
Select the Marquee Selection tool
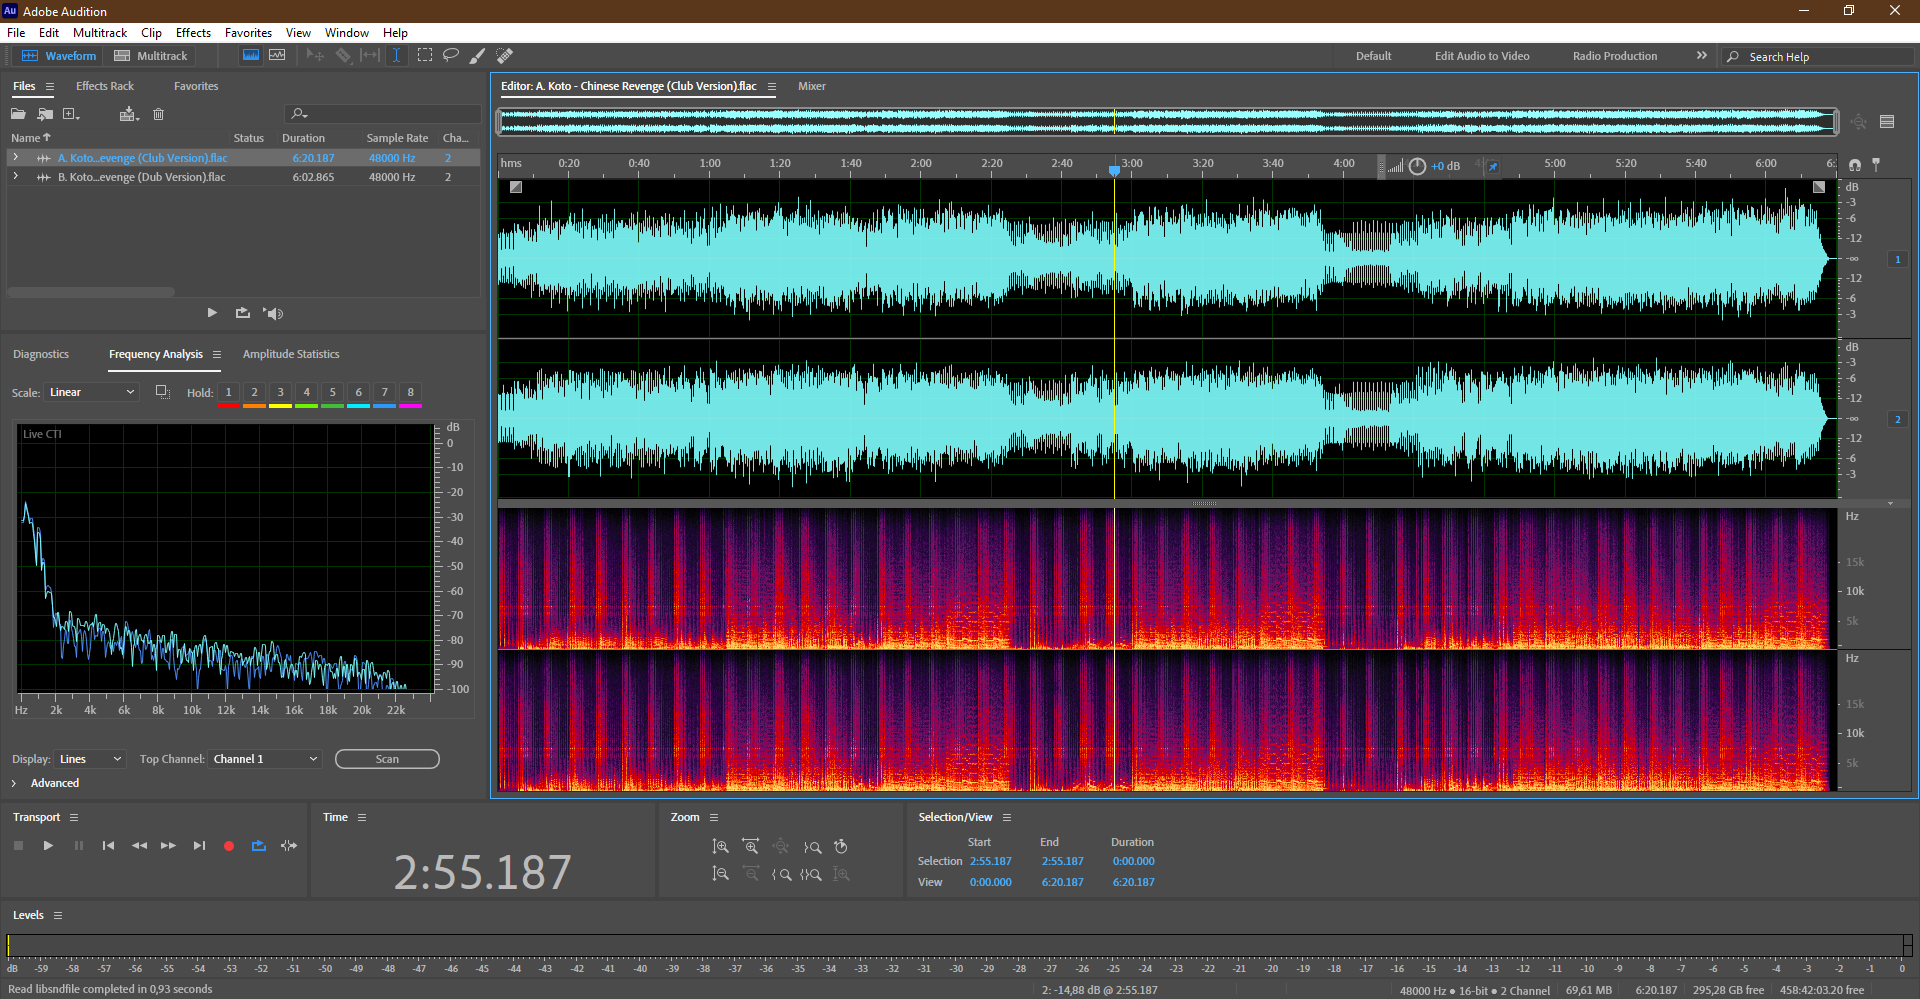click(425, 56)
